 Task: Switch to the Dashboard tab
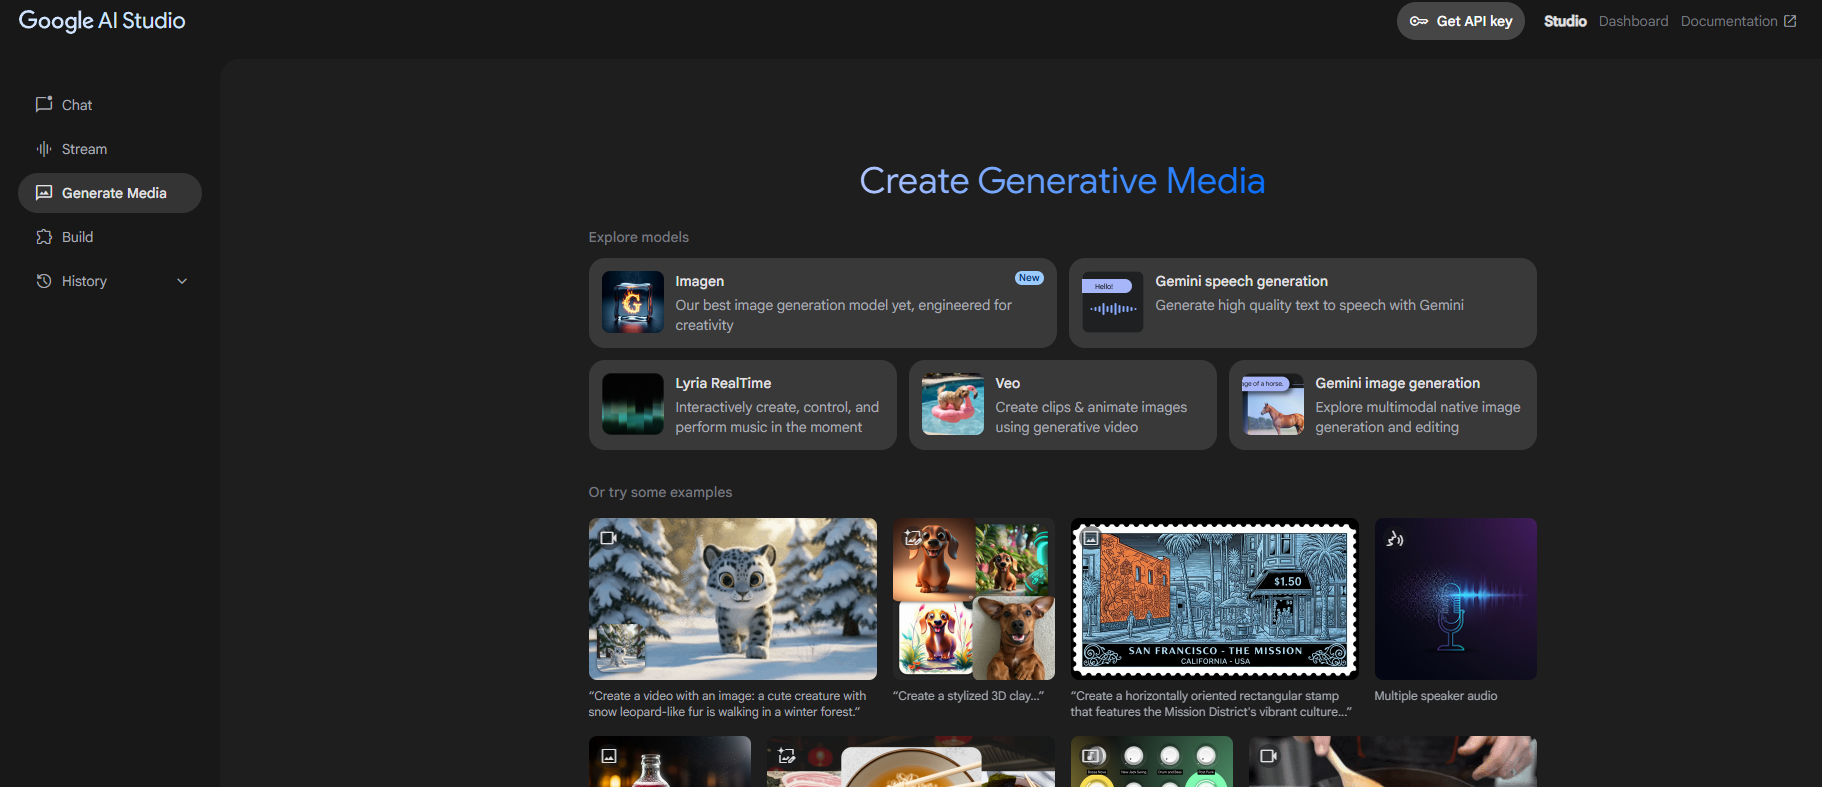1633,21
